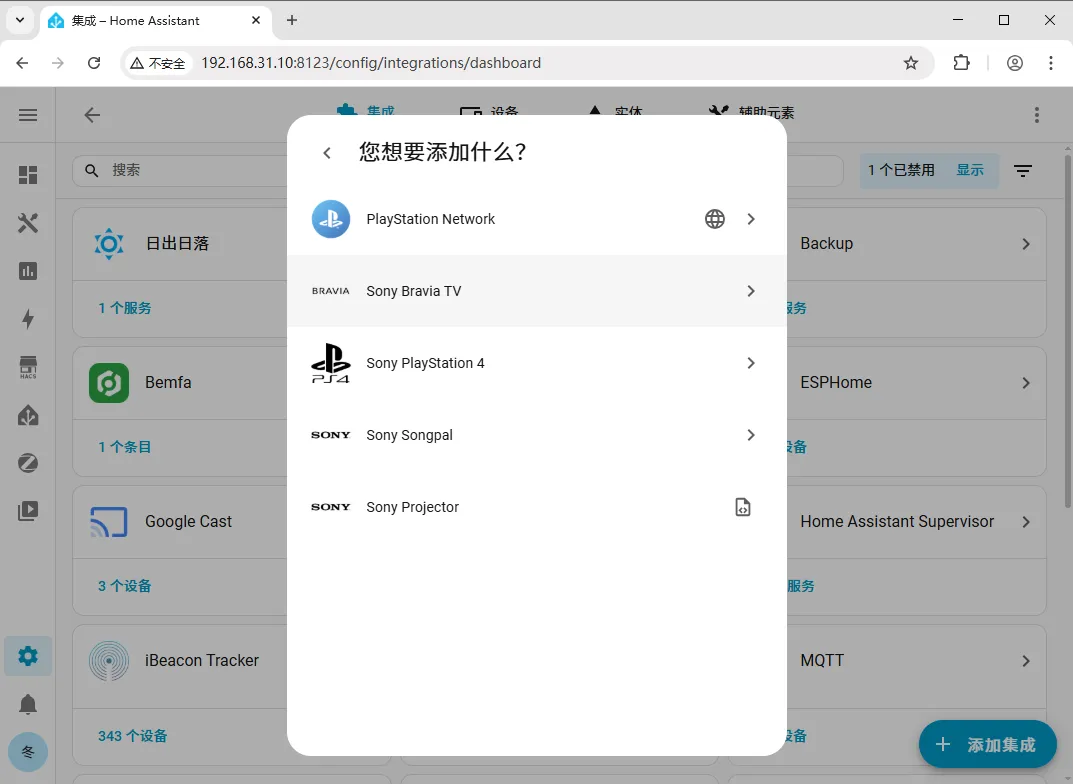Open browser extensions puzzle icon
The width and height of the screenshot is (1073, 784).
tap(961, 63)
